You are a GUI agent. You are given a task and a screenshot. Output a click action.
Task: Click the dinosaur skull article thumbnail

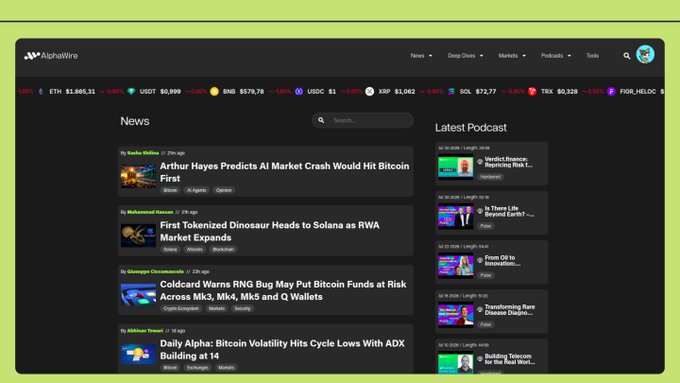coord(138,236)
